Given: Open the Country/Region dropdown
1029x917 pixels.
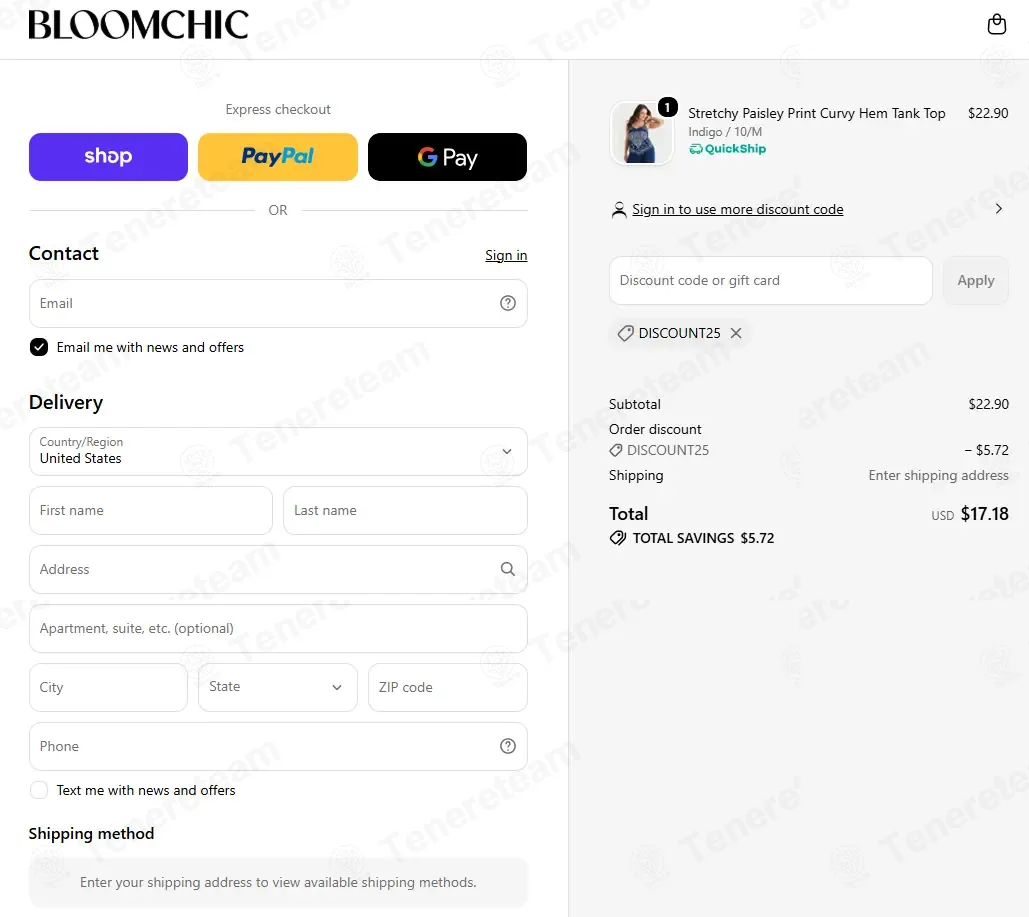Looking at the screenshot, I should [278, 452].
